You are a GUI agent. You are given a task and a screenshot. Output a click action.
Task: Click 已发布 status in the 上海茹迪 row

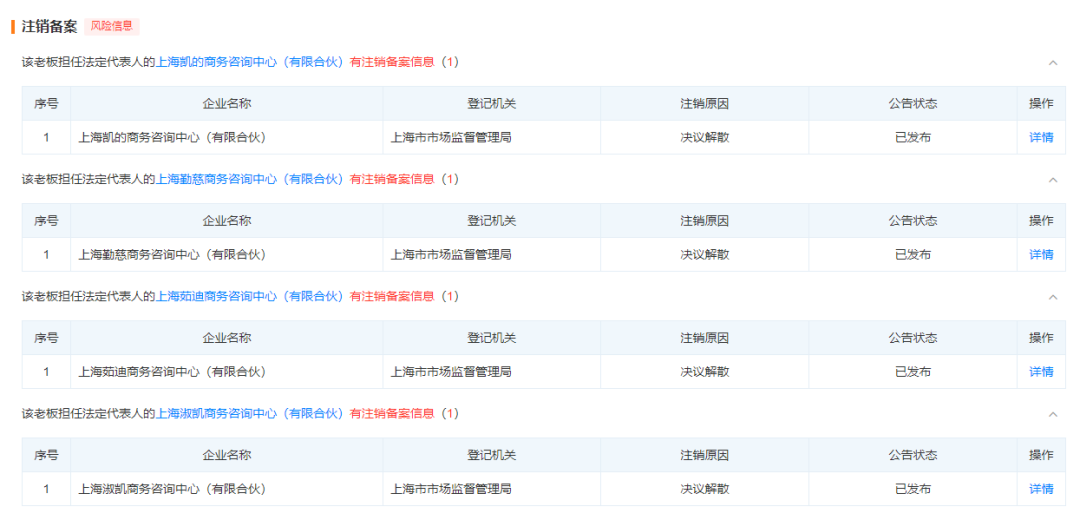pyautogui.click(x=913, y=371)
